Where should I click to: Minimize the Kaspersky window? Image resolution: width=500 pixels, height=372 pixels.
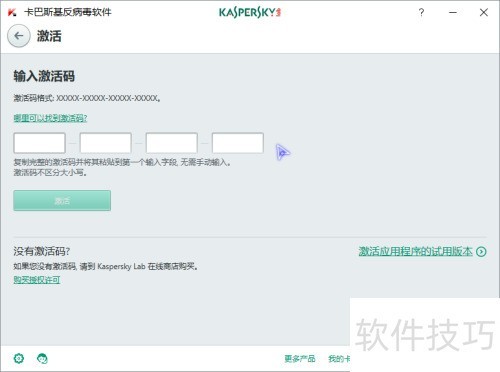tap(453, 13)
